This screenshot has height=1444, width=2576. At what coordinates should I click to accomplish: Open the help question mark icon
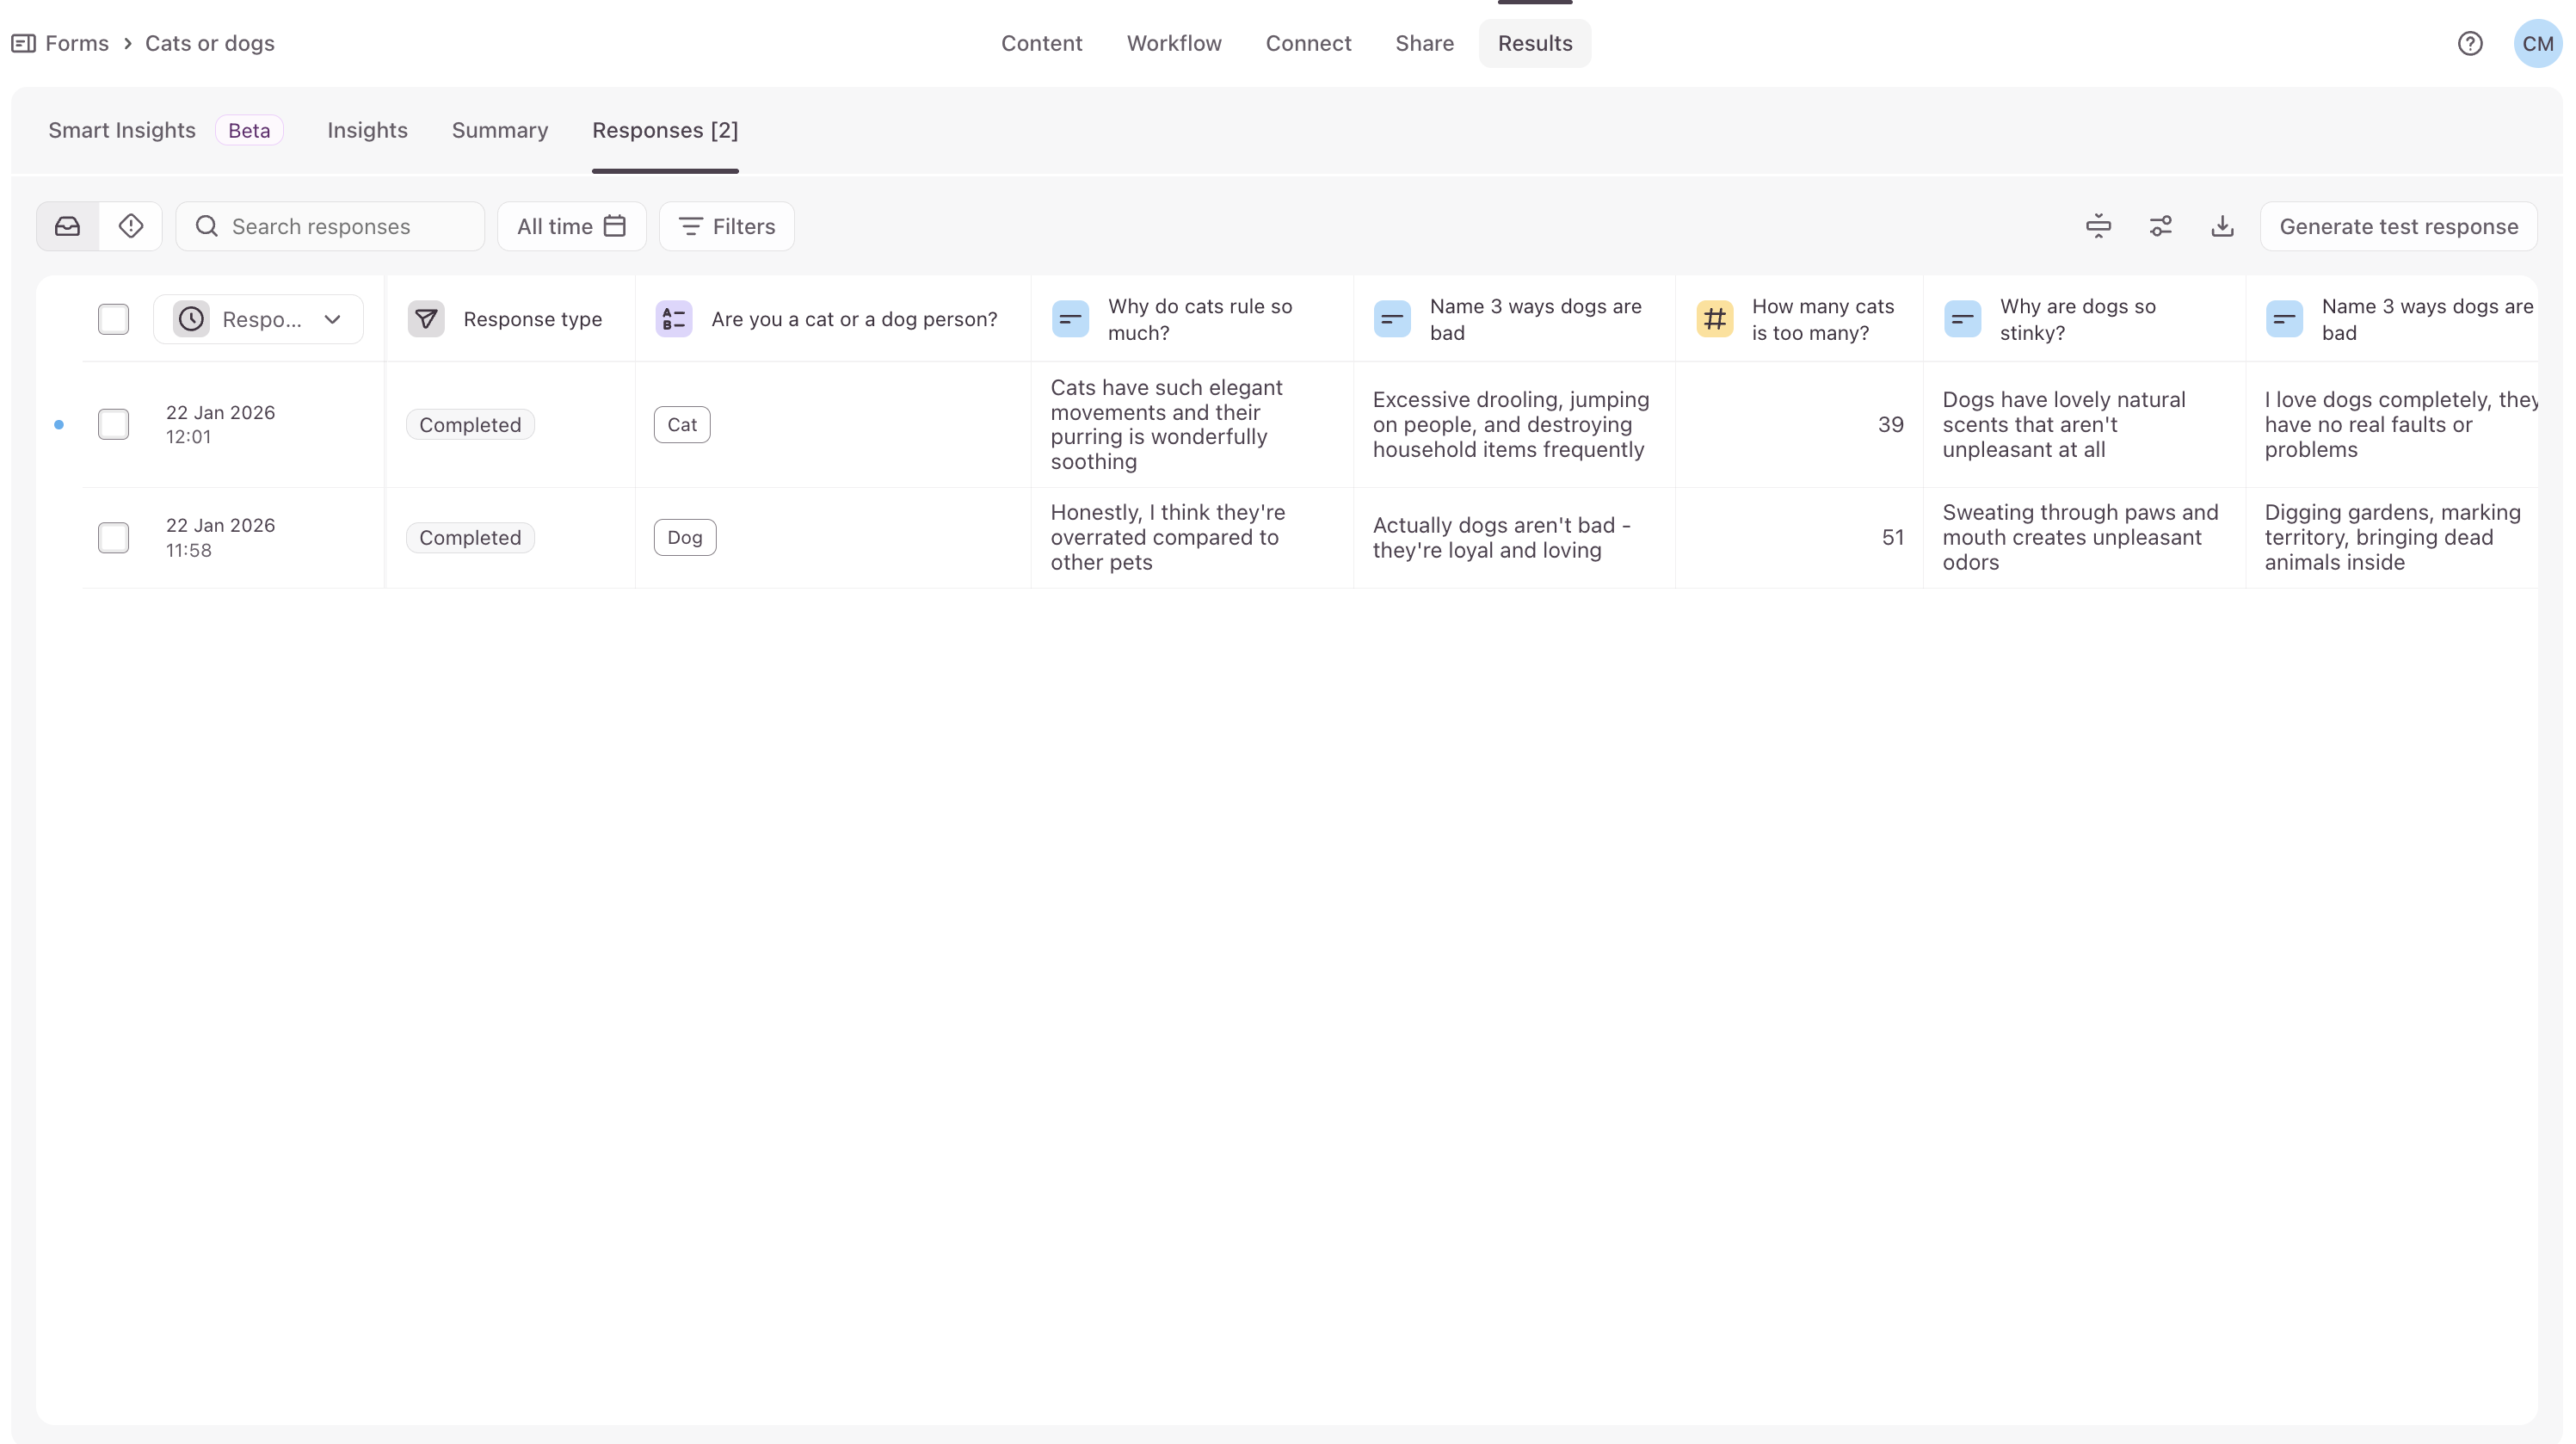coord(2470,43)
